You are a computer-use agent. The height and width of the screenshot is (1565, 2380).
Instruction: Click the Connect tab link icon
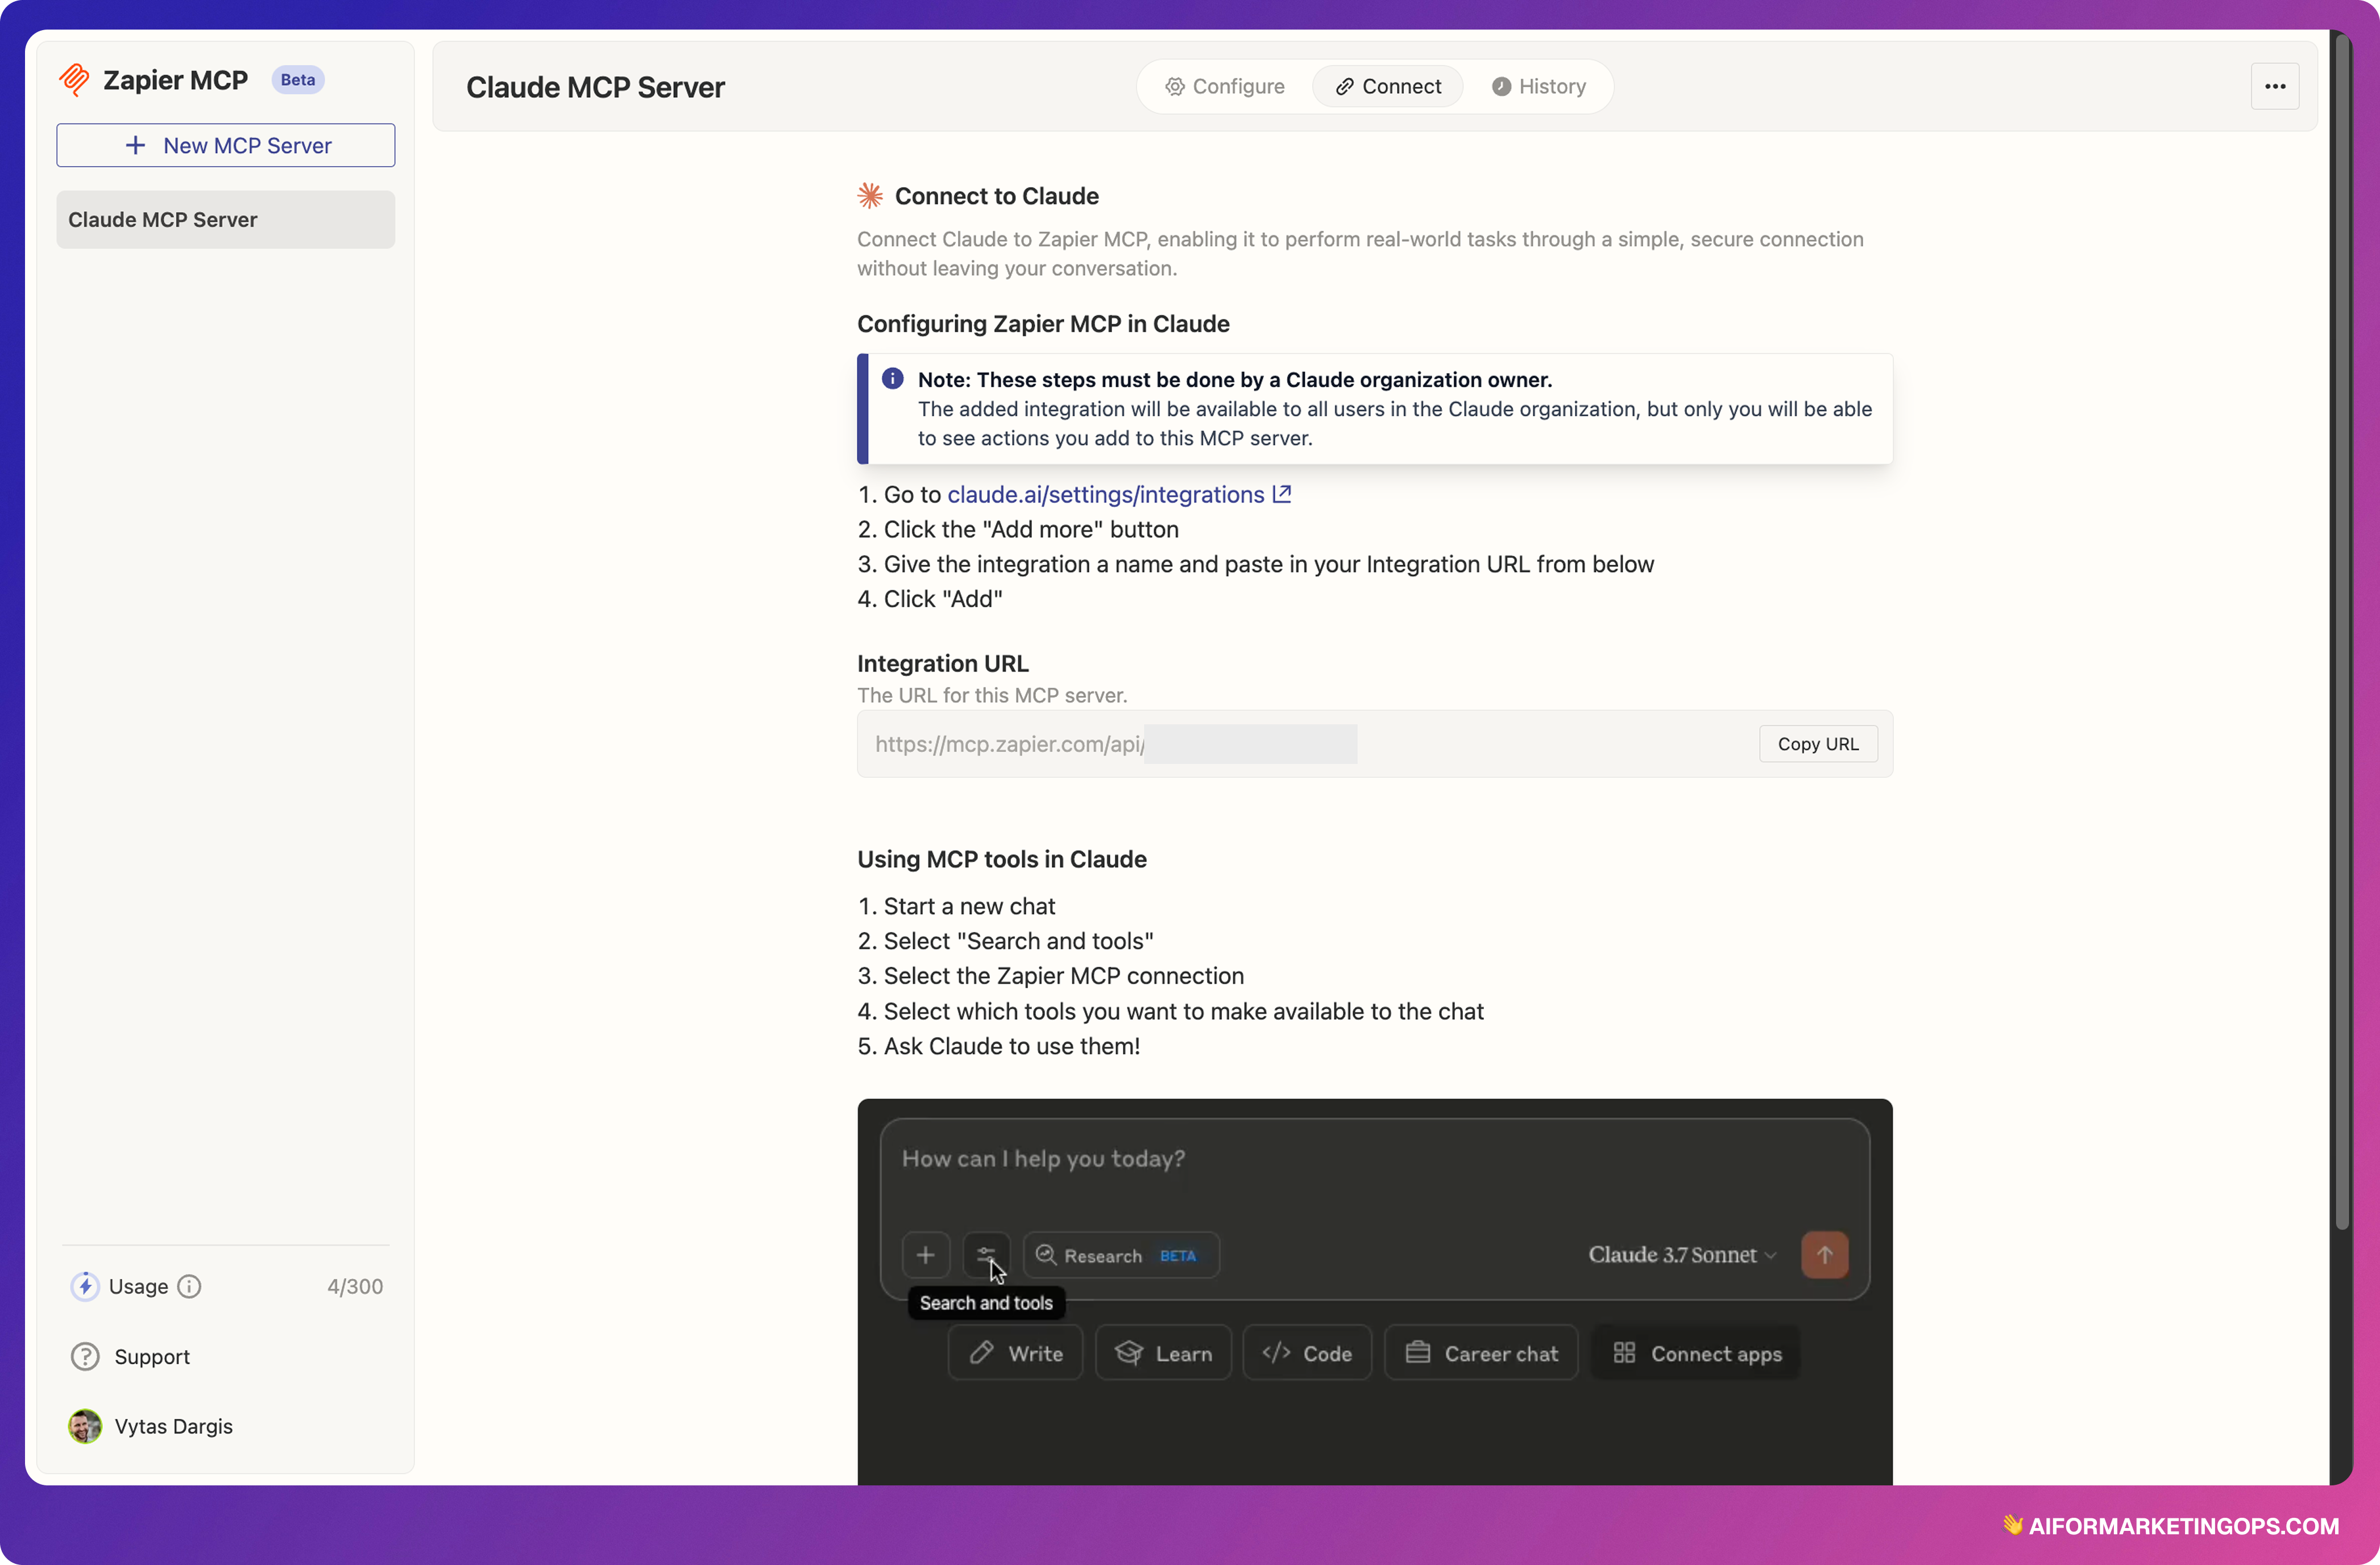1345,86
